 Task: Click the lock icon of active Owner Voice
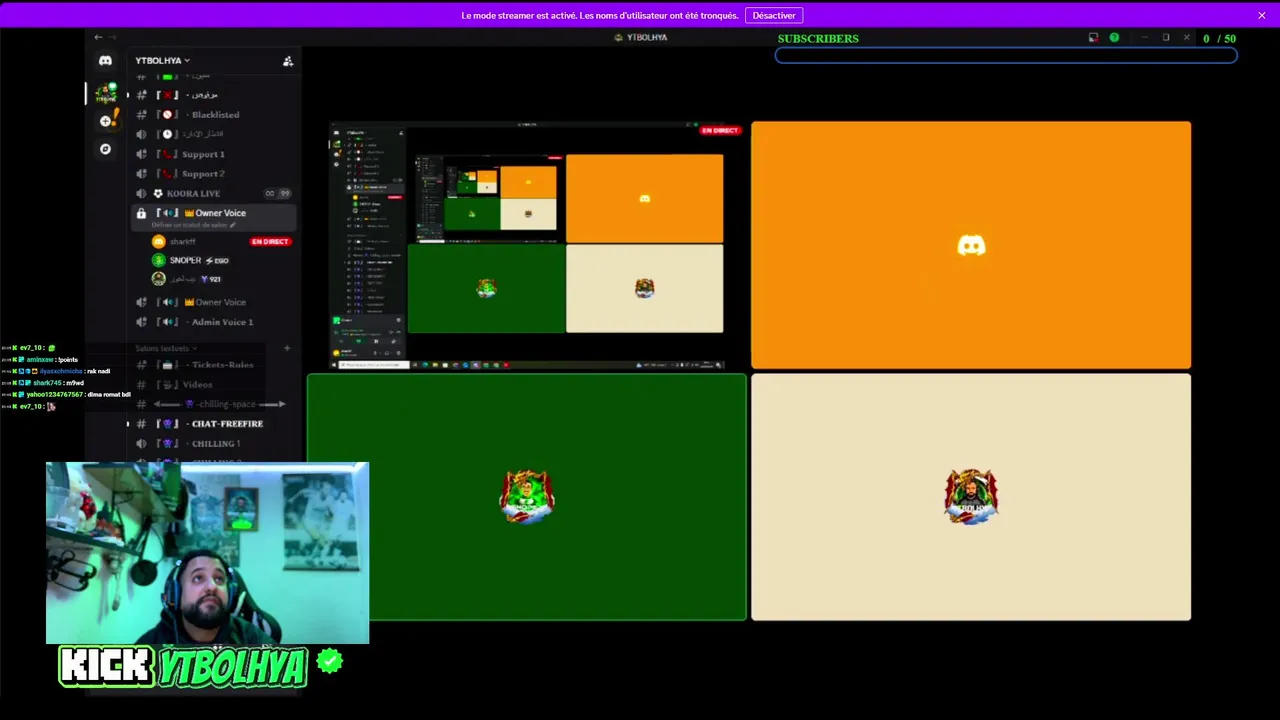(141, 213)
